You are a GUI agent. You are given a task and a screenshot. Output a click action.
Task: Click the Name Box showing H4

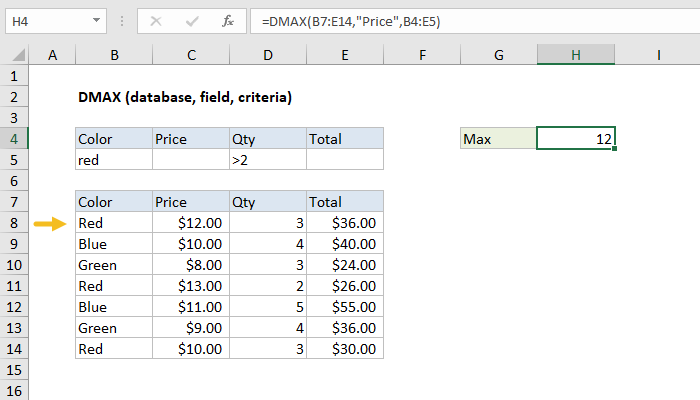click(56, 21)
